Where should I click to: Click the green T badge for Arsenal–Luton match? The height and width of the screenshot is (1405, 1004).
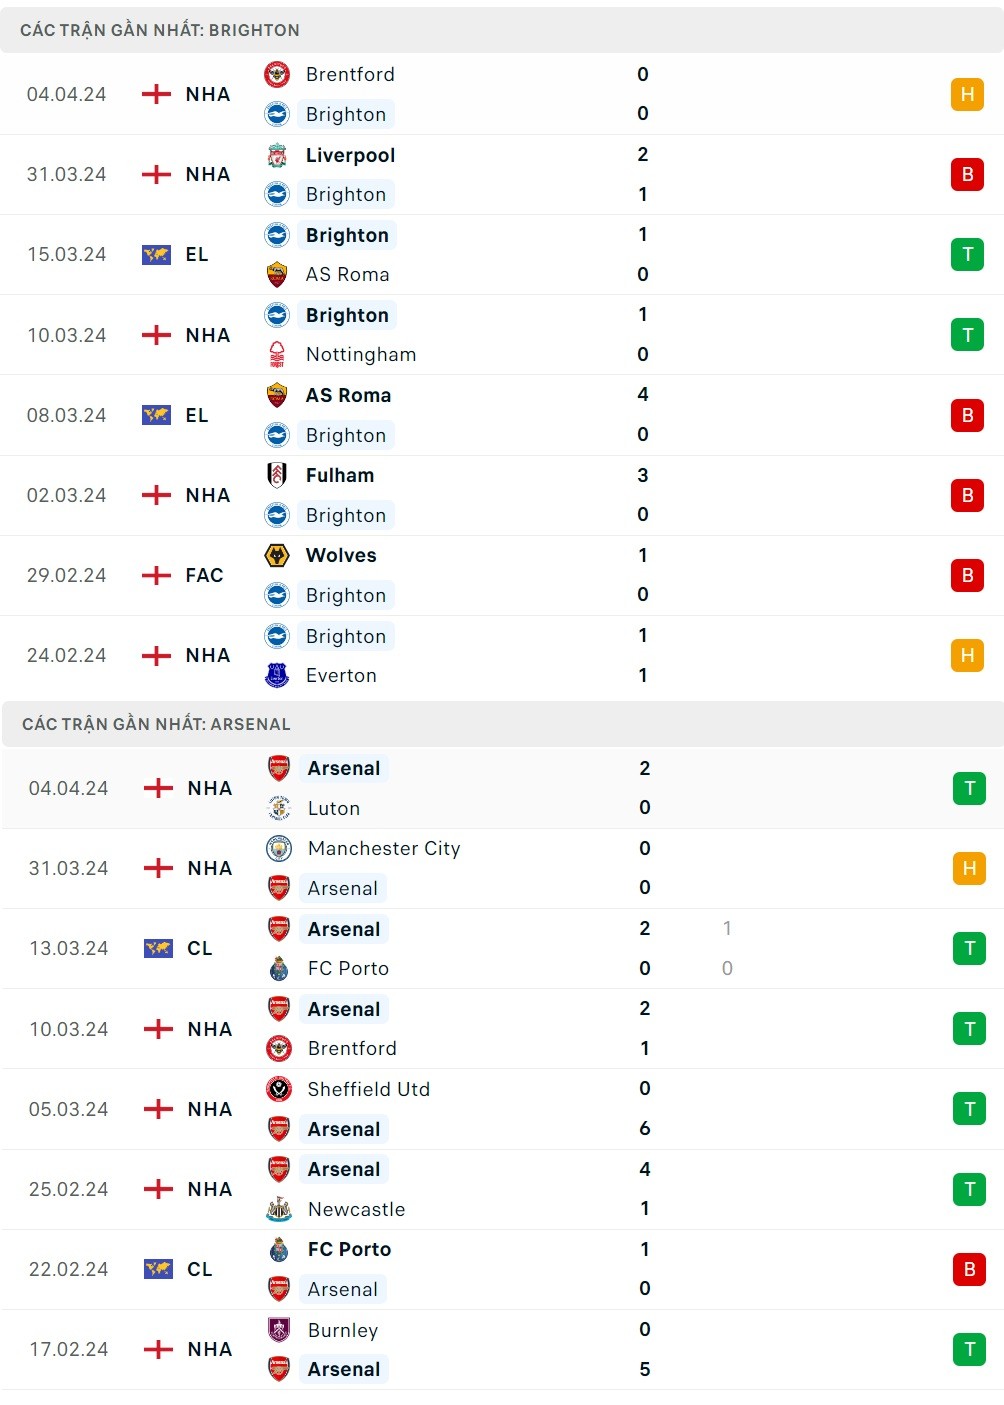pyautogui.click(x=969, y=788)
